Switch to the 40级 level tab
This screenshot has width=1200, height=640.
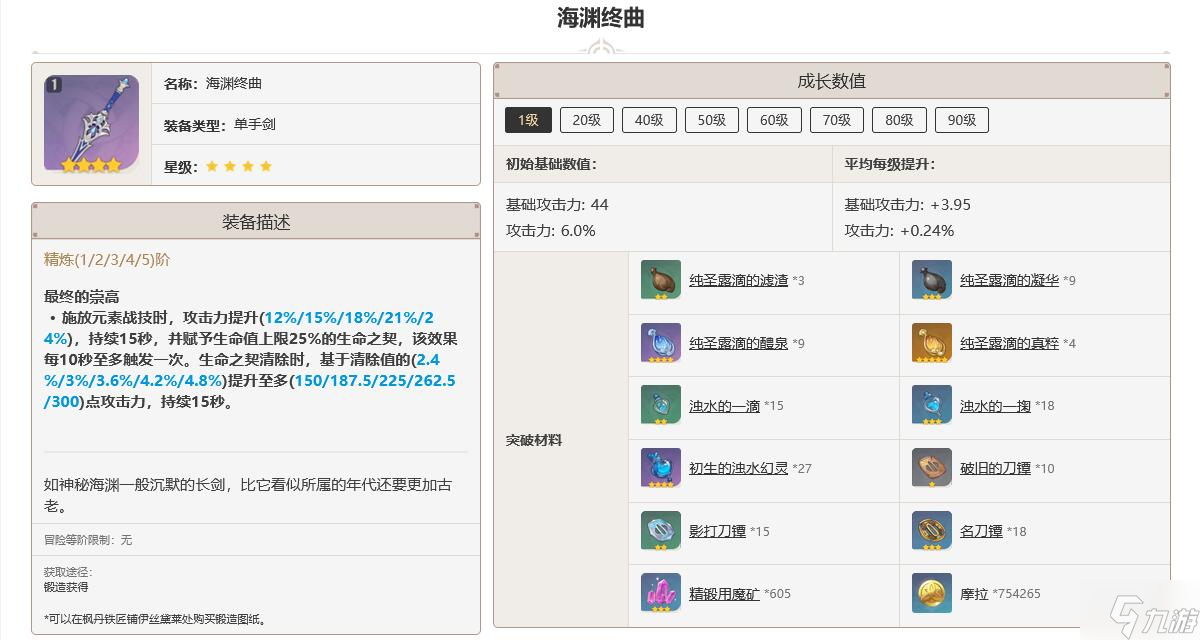pyautogui.click(x=649, y=120)
